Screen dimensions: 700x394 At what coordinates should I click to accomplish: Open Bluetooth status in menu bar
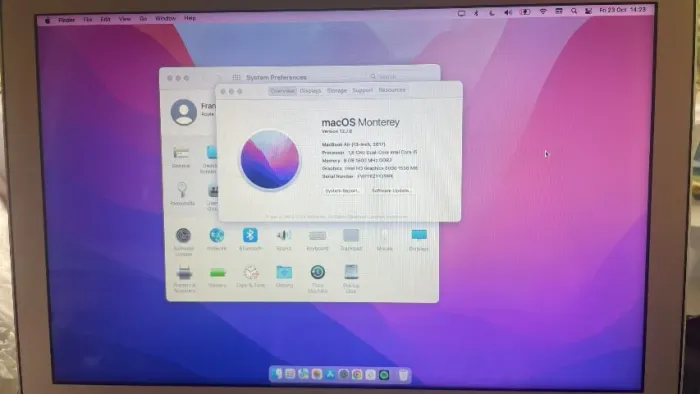476,13
